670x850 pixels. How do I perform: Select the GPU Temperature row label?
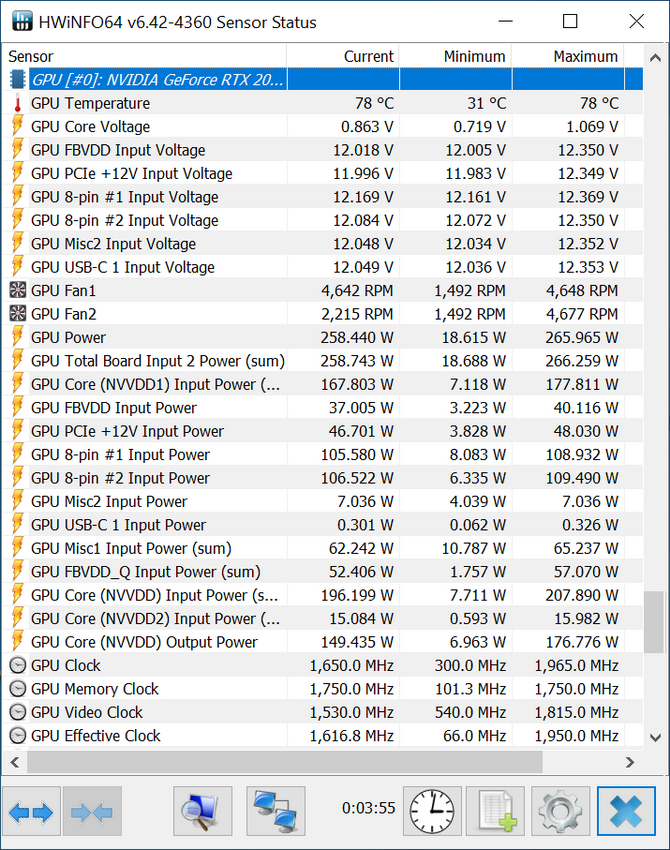point(90,103)
